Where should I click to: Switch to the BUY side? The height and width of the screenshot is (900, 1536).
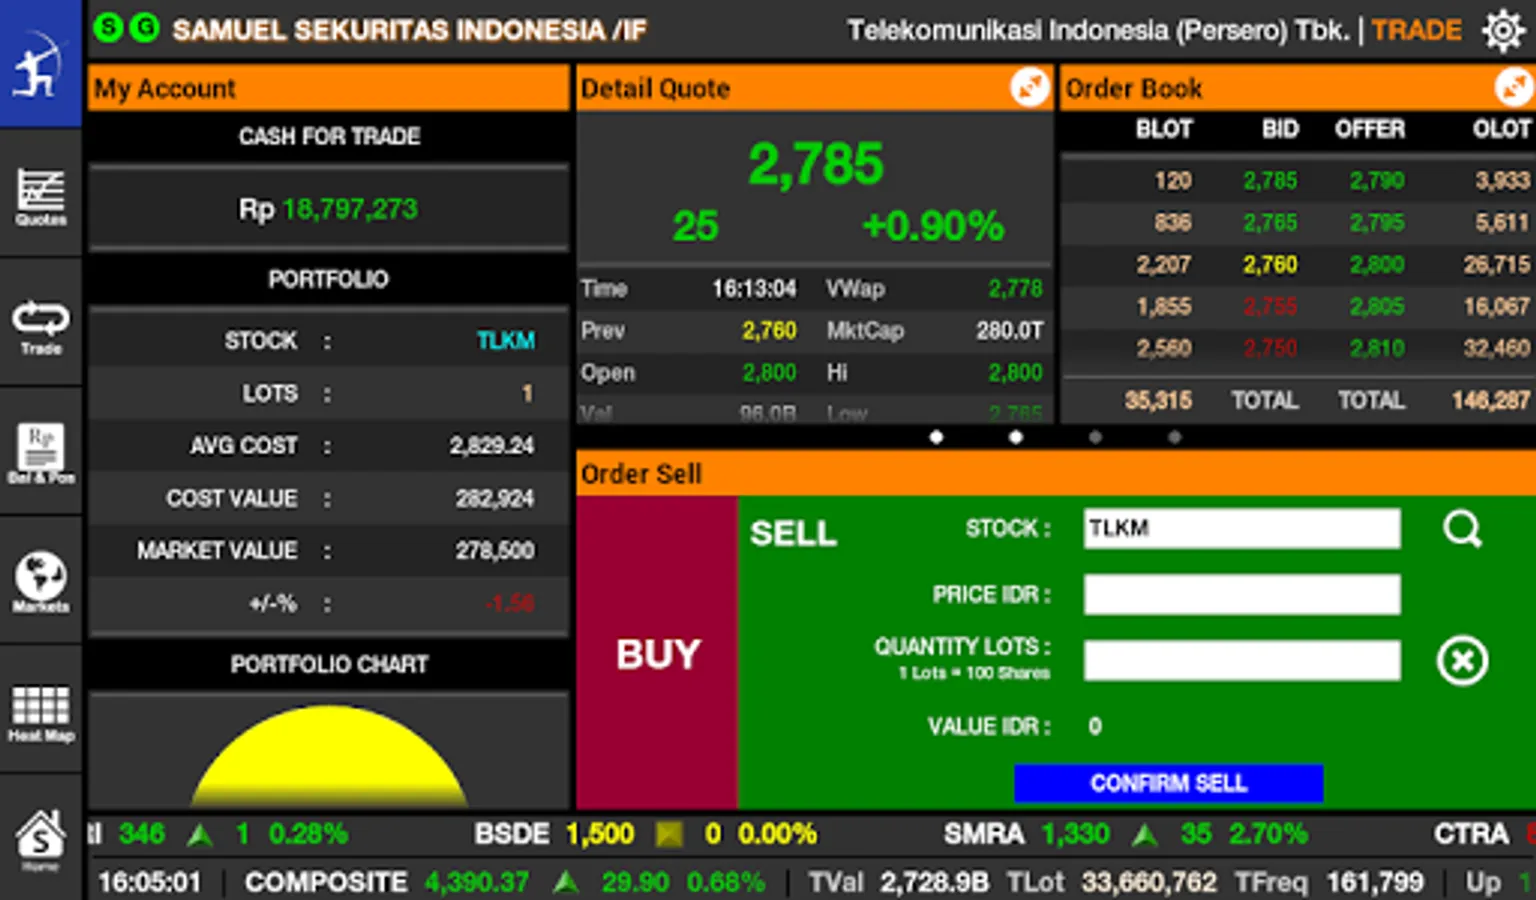657,653
